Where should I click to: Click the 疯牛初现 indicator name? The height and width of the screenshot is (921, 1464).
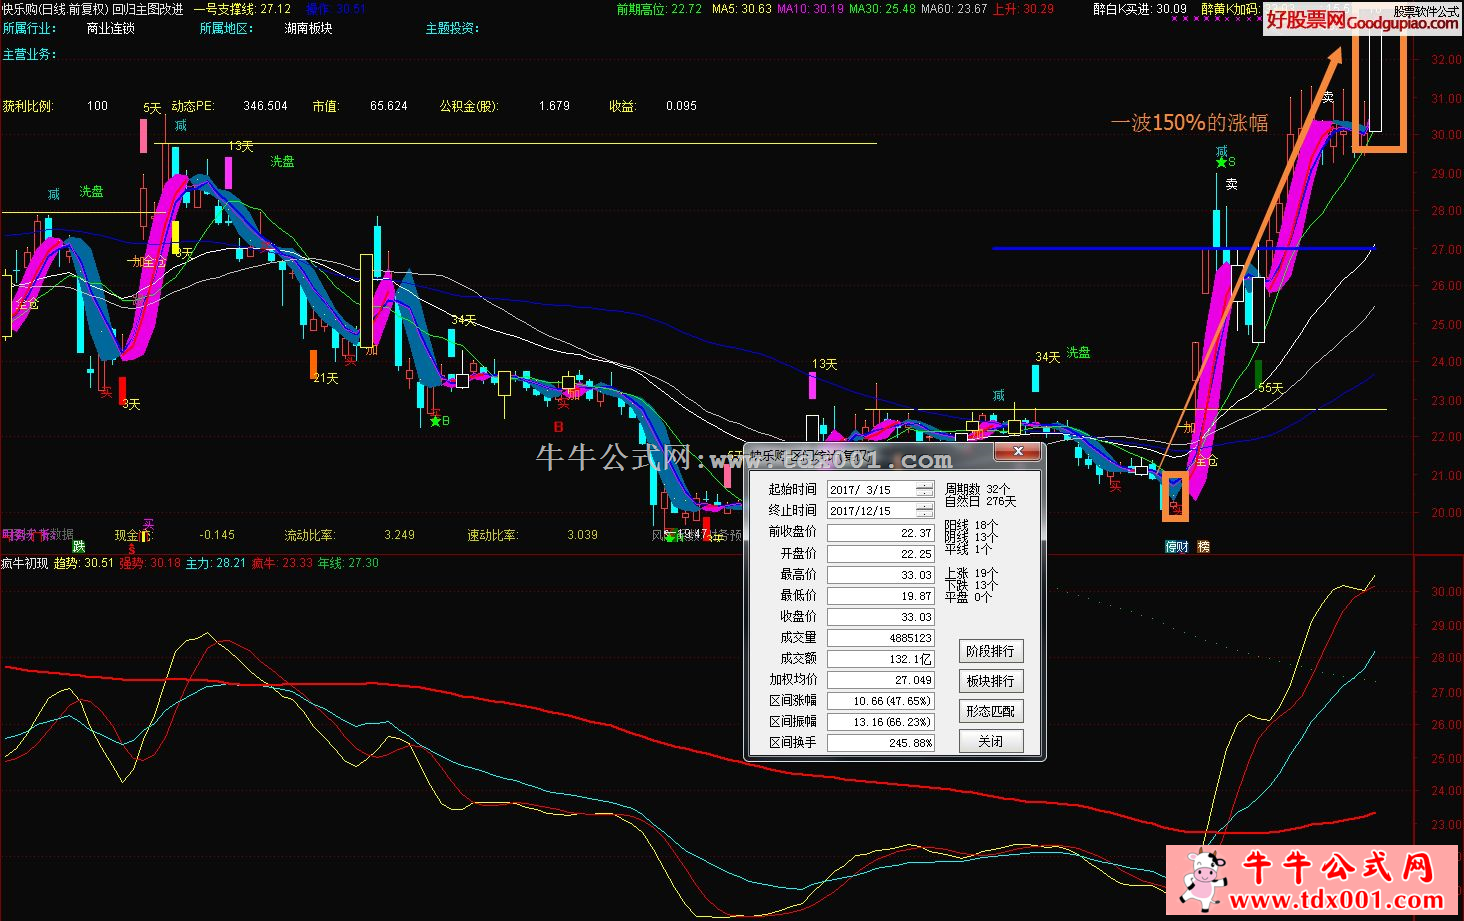(24, 564)
